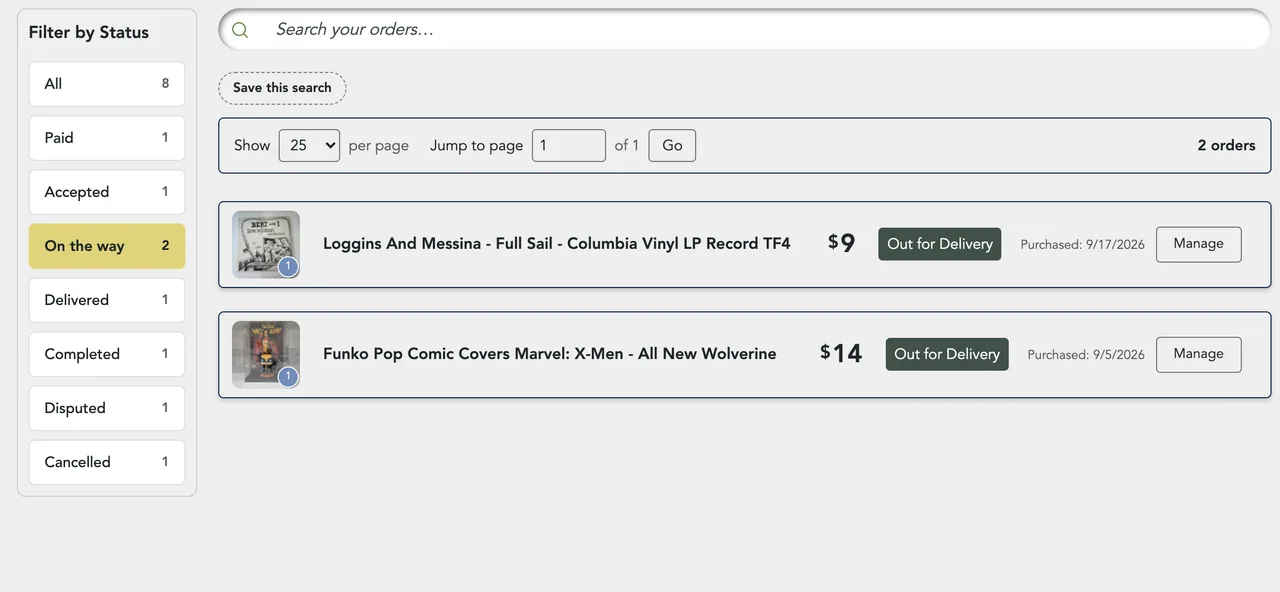Screen dimensions: 1280x592
Task: Click the Go button
Action: click(672, 145)
